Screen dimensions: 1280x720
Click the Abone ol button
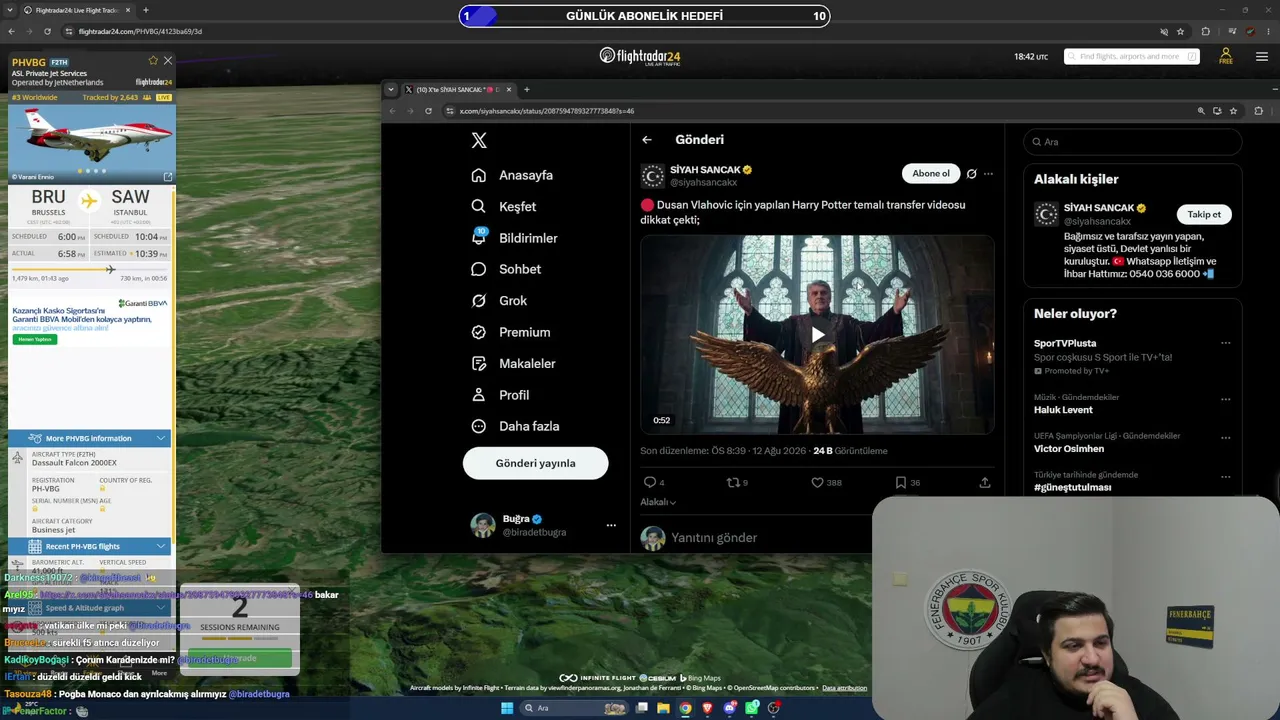(x=931, y=174)
